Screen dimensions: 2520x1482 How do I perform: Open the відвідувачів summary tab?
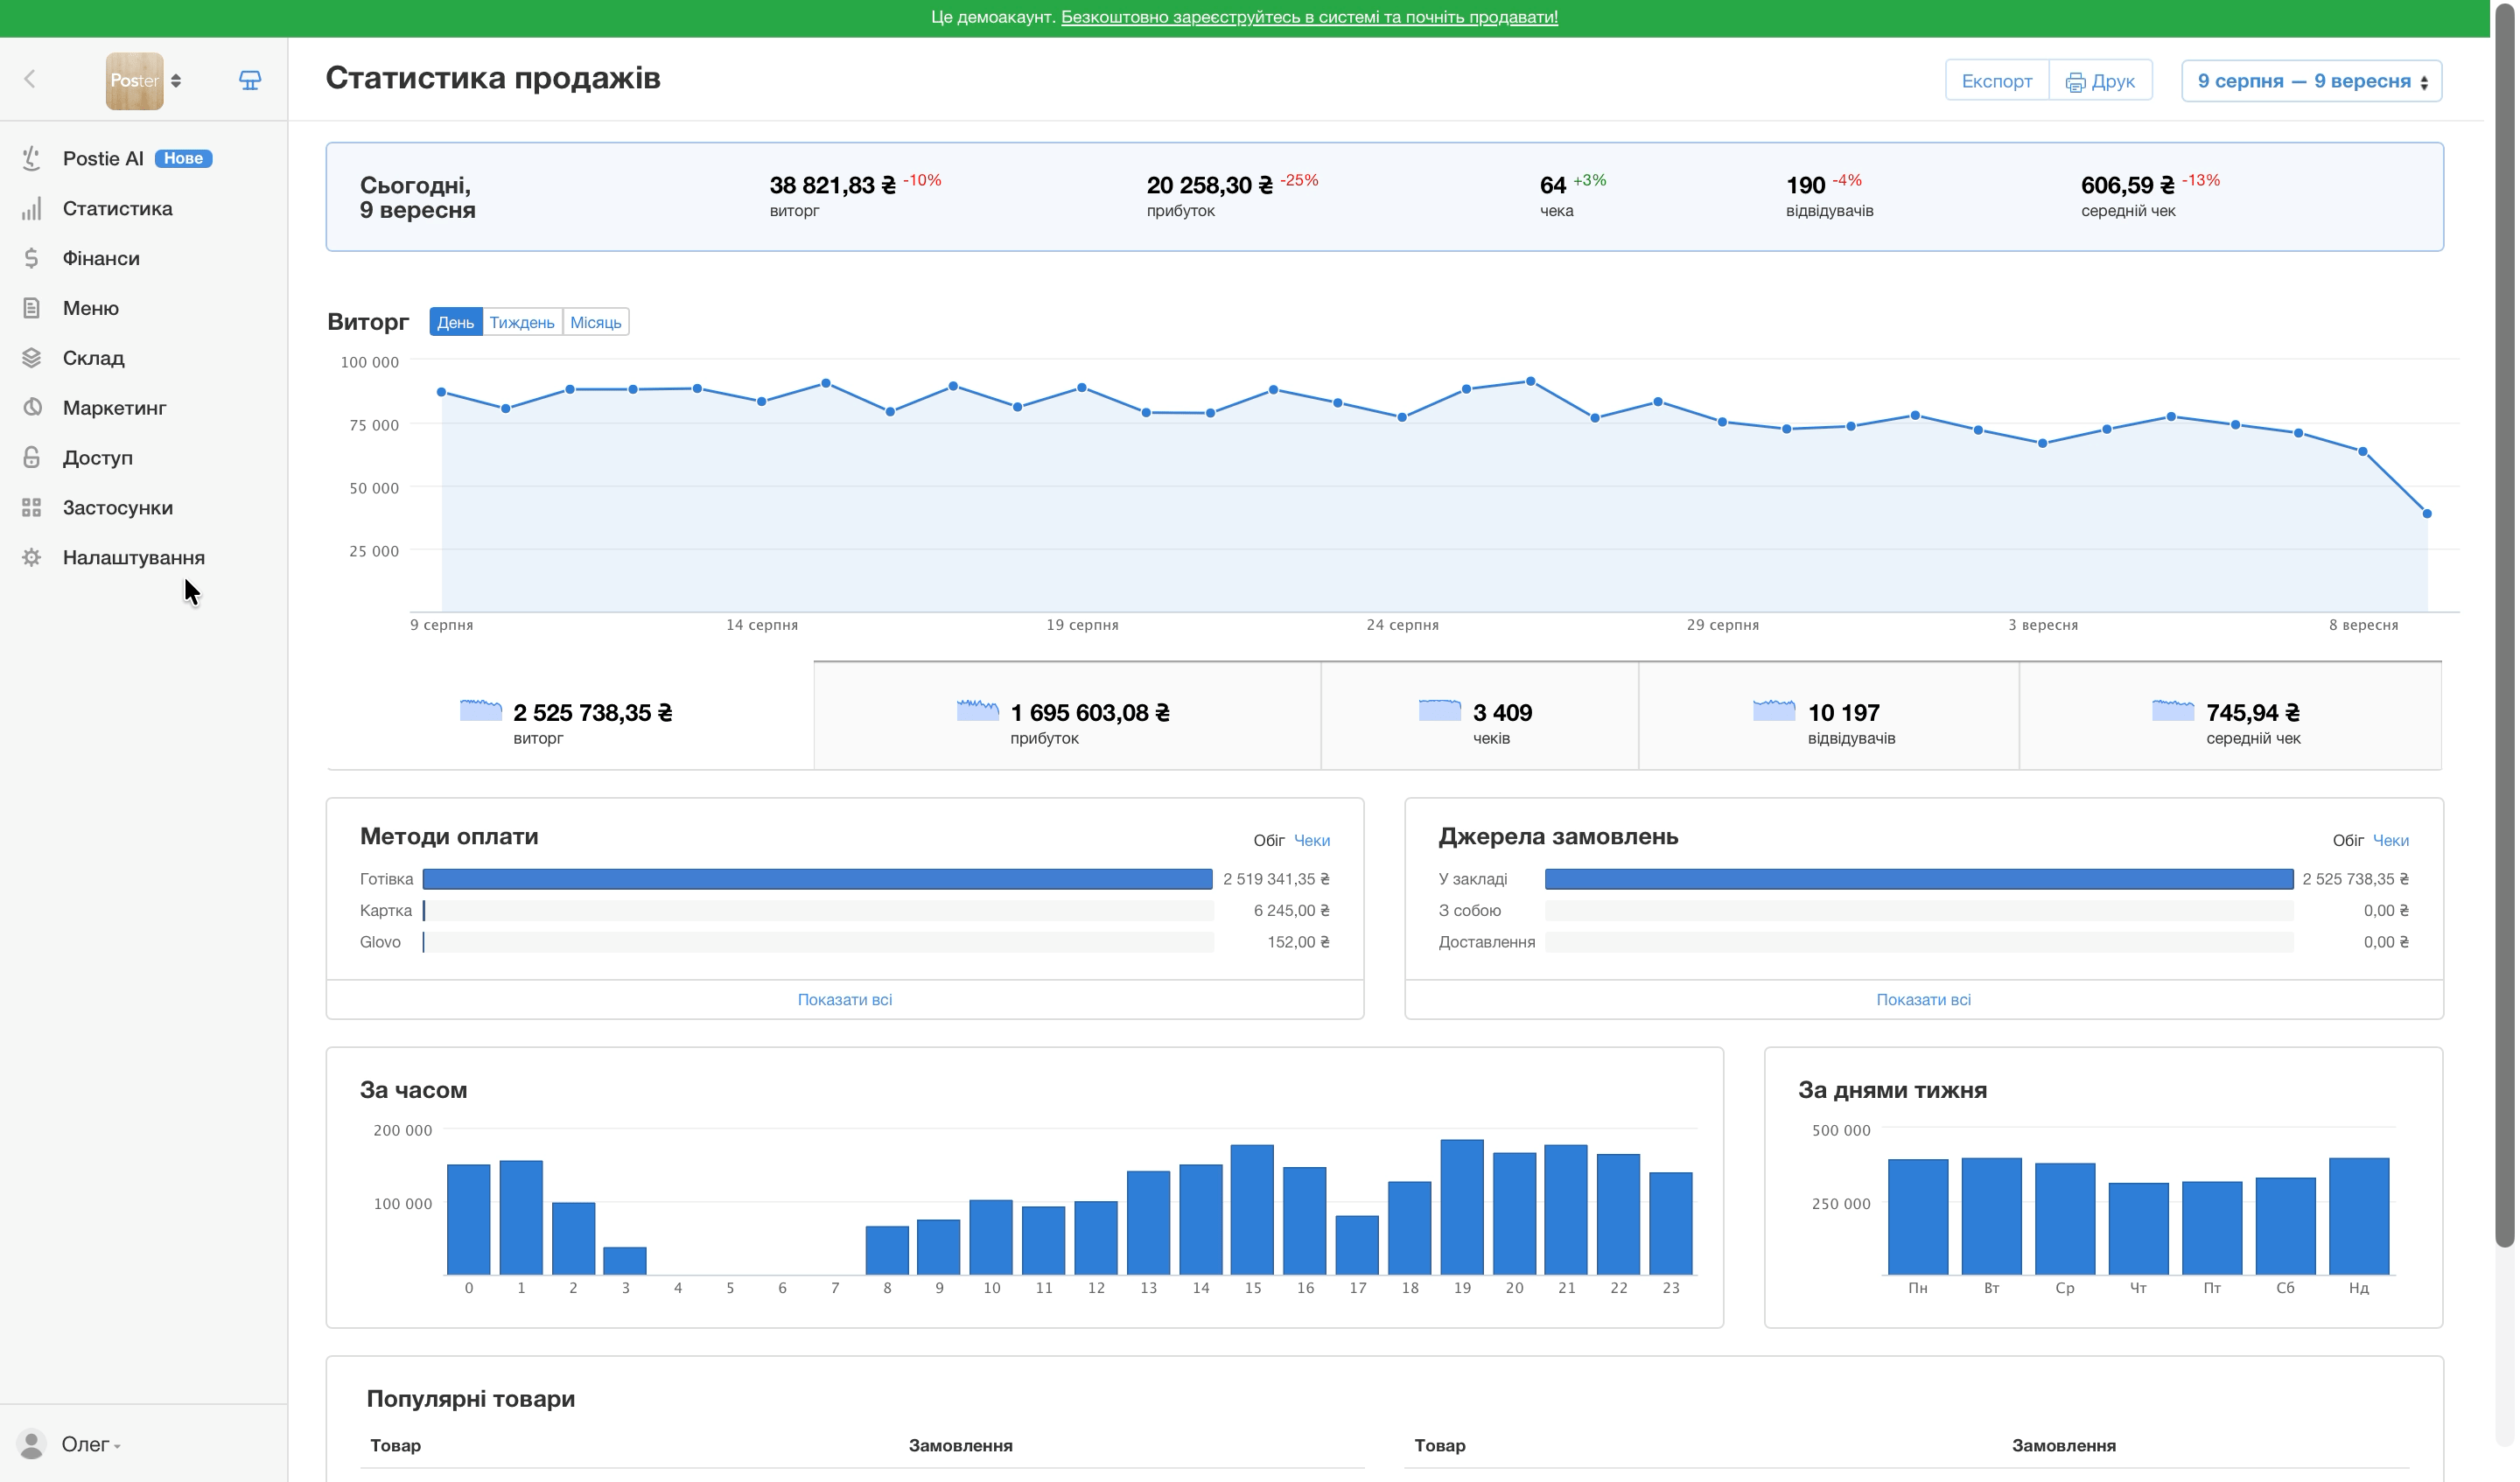1828,716
